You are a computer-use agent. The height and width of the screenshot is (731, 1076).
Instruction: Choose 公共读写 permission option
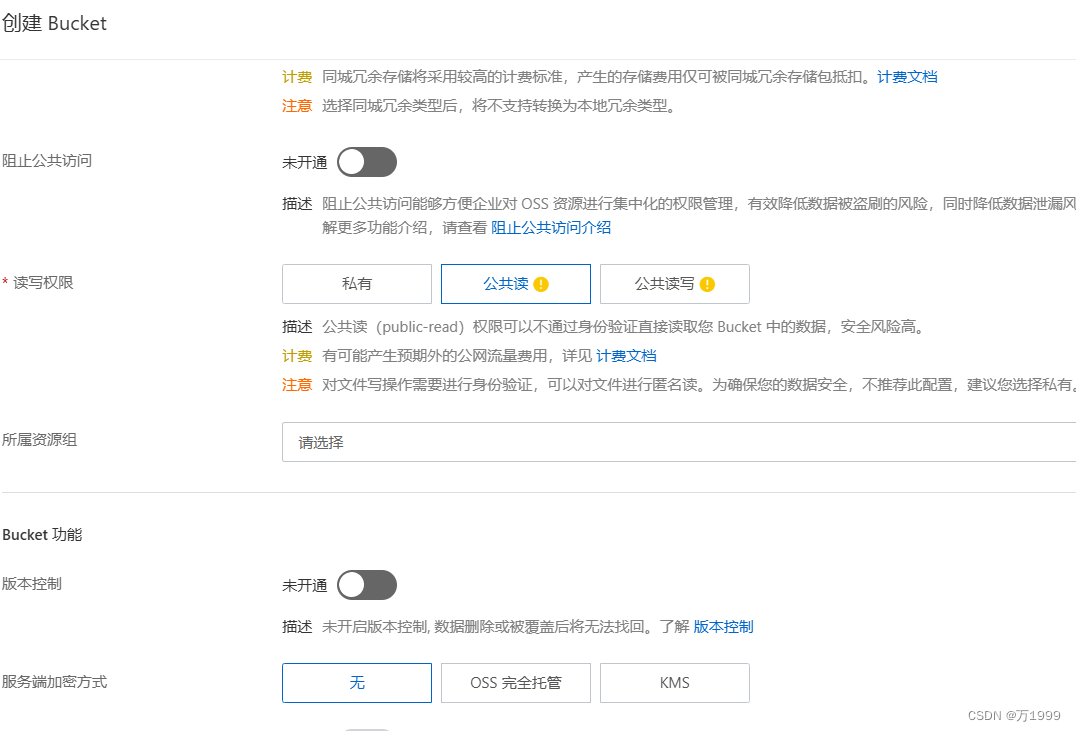(x=675, y=283)
